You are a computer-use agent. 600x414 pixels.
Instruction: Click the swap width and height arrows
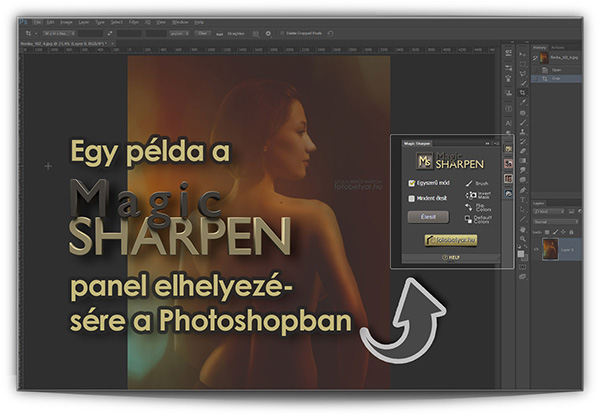click(x=109, y=34)
